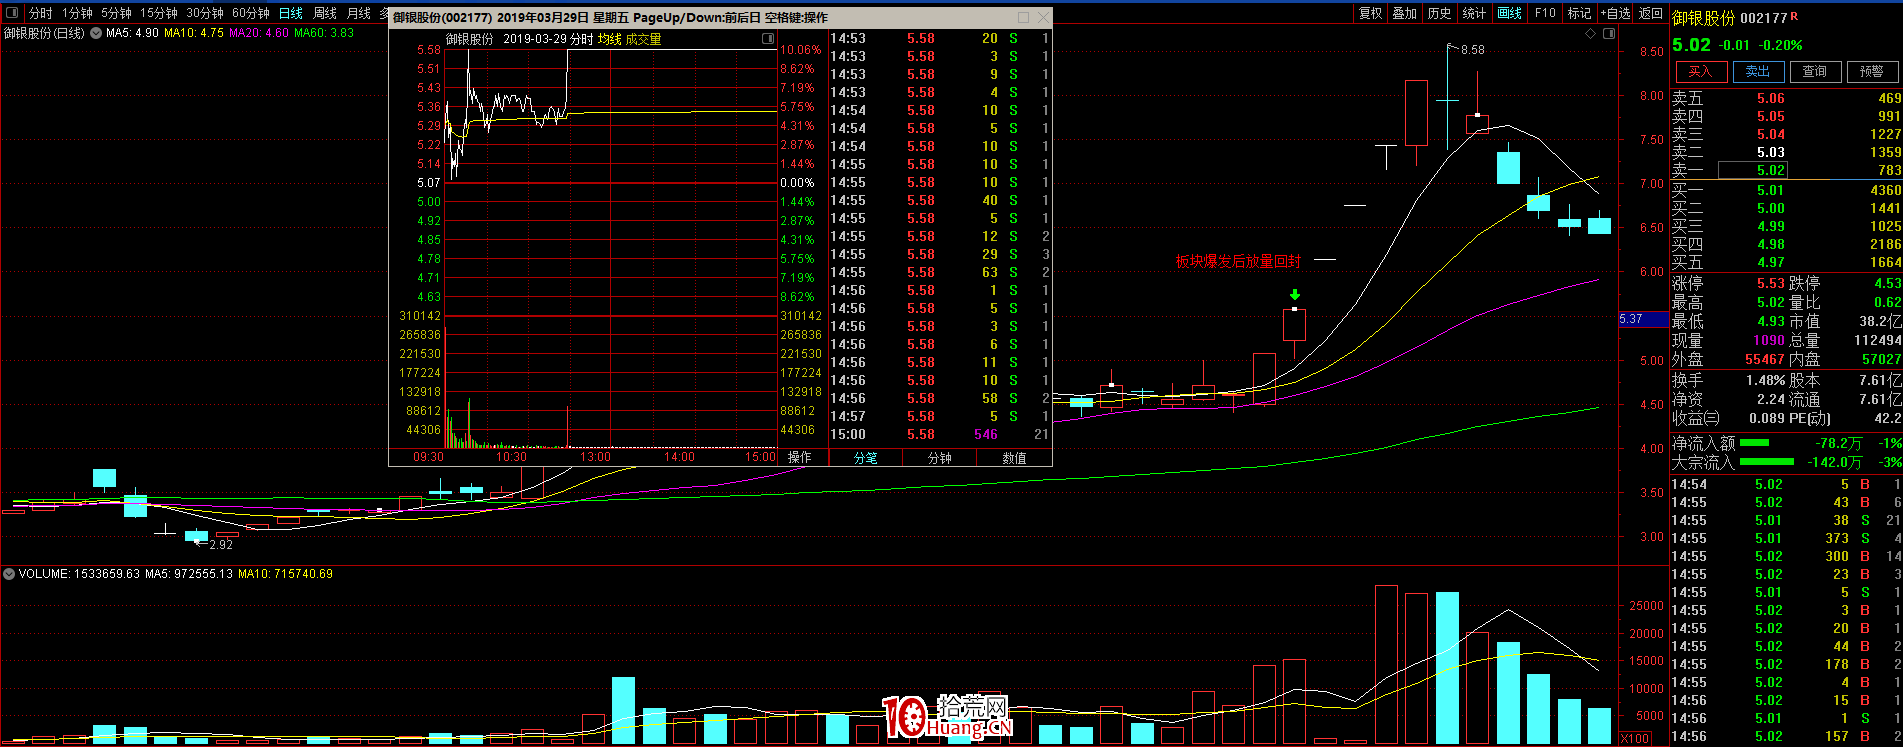1903x747 pixels.
Task: Switch to the 日线 daily period tab
Action: [290, 13]
